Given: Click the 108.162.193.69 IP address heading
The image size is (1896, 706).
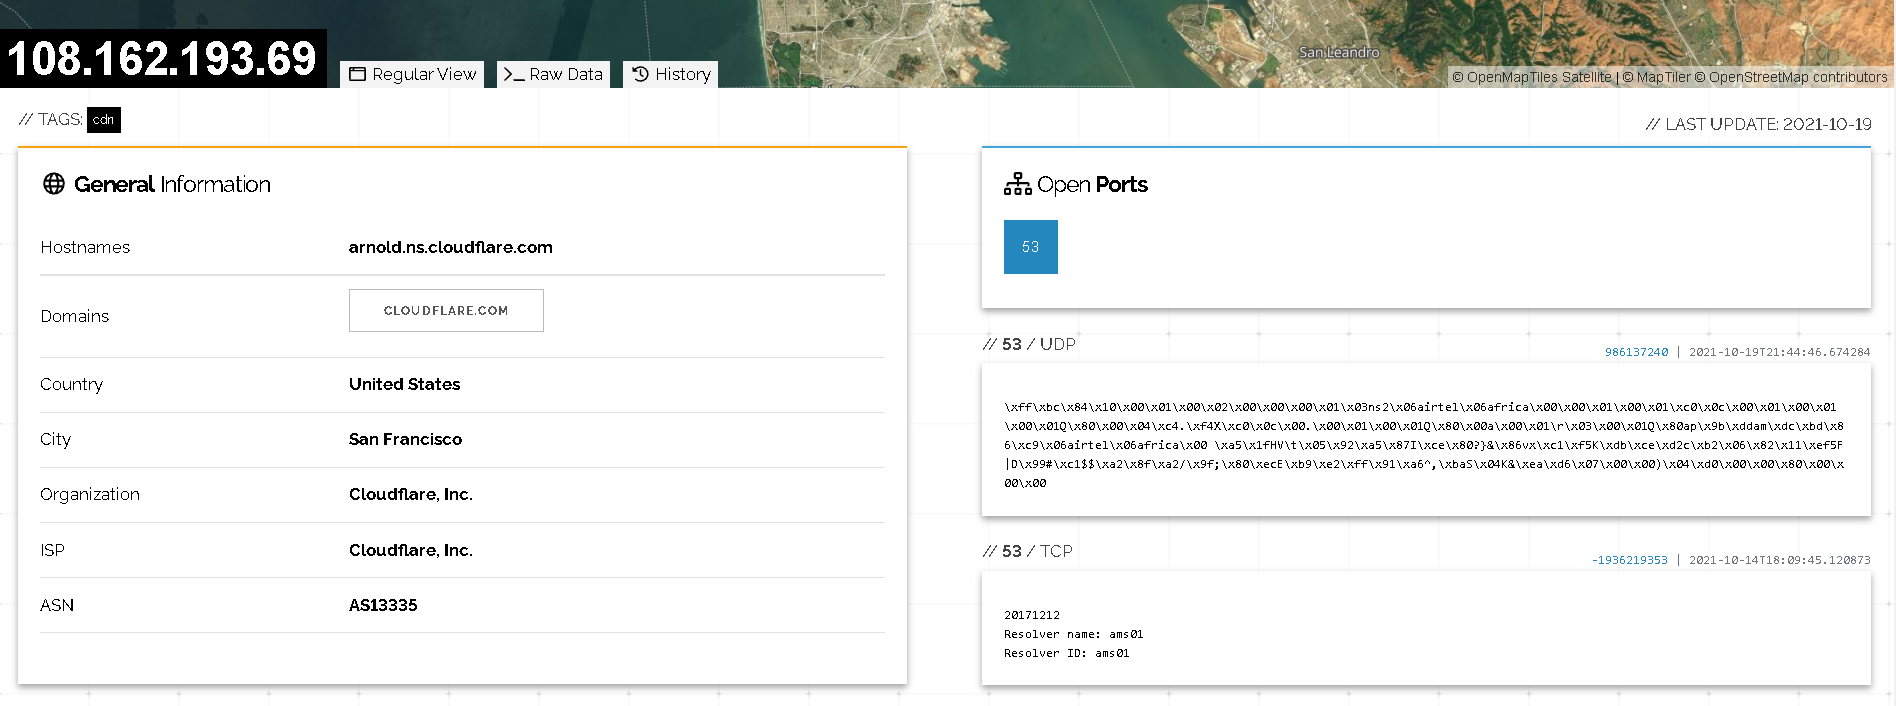Looking at the screenshot, I should pos(162,59).
